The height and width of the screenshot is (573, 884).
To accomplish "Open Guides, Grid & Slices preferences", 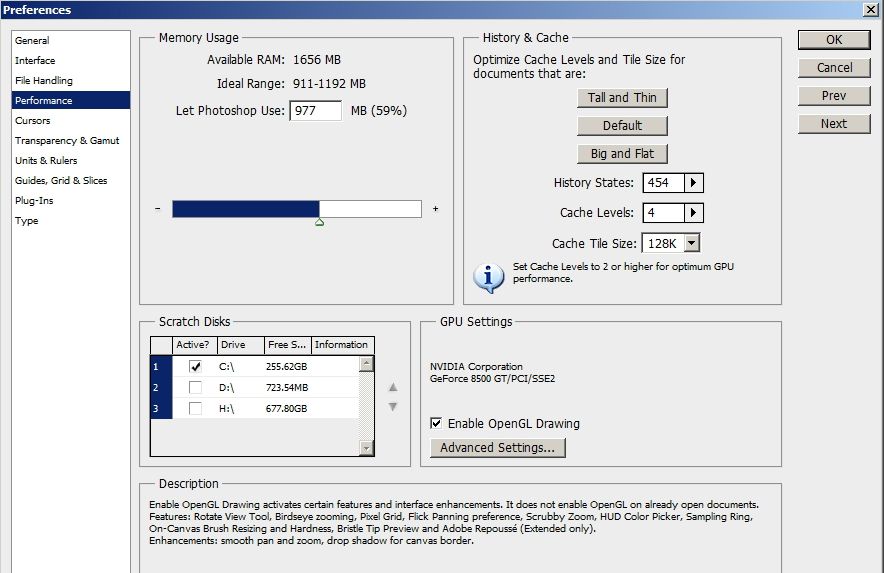I will [x=70, y=180].
